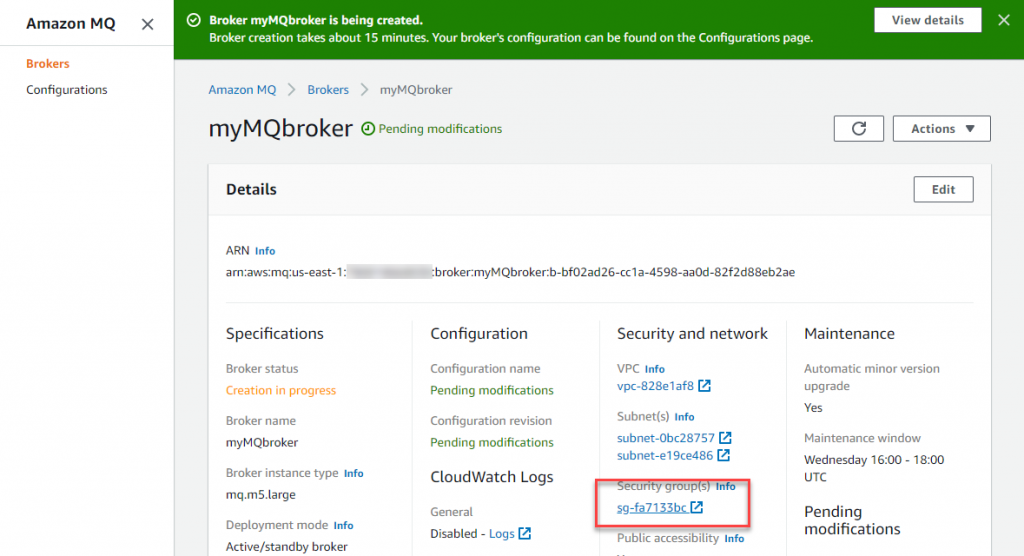Show Subnet(s) Info help
1024x556 pixels.
coord(684,417)
